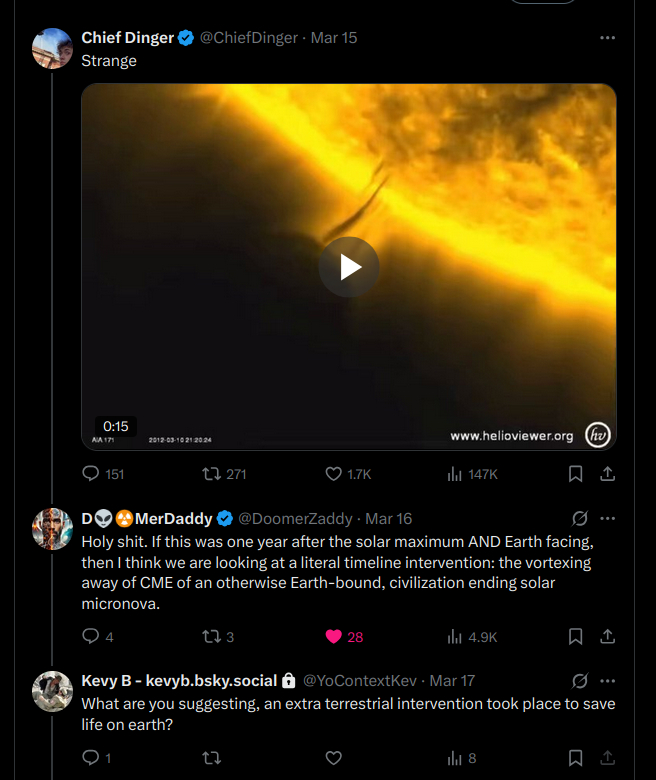
Task: Click Kevy B's profile avatar
Action: coord(52,691)
